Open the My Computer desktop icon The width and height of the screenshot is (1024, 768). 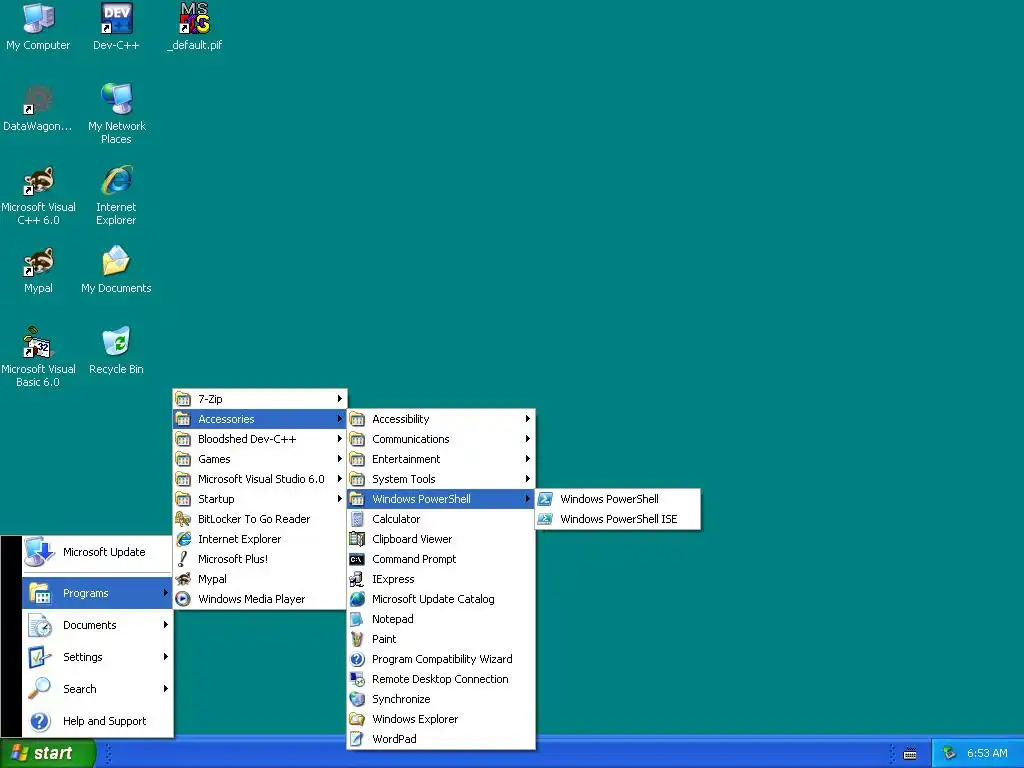pyautogui.click(x=38, y=26)
